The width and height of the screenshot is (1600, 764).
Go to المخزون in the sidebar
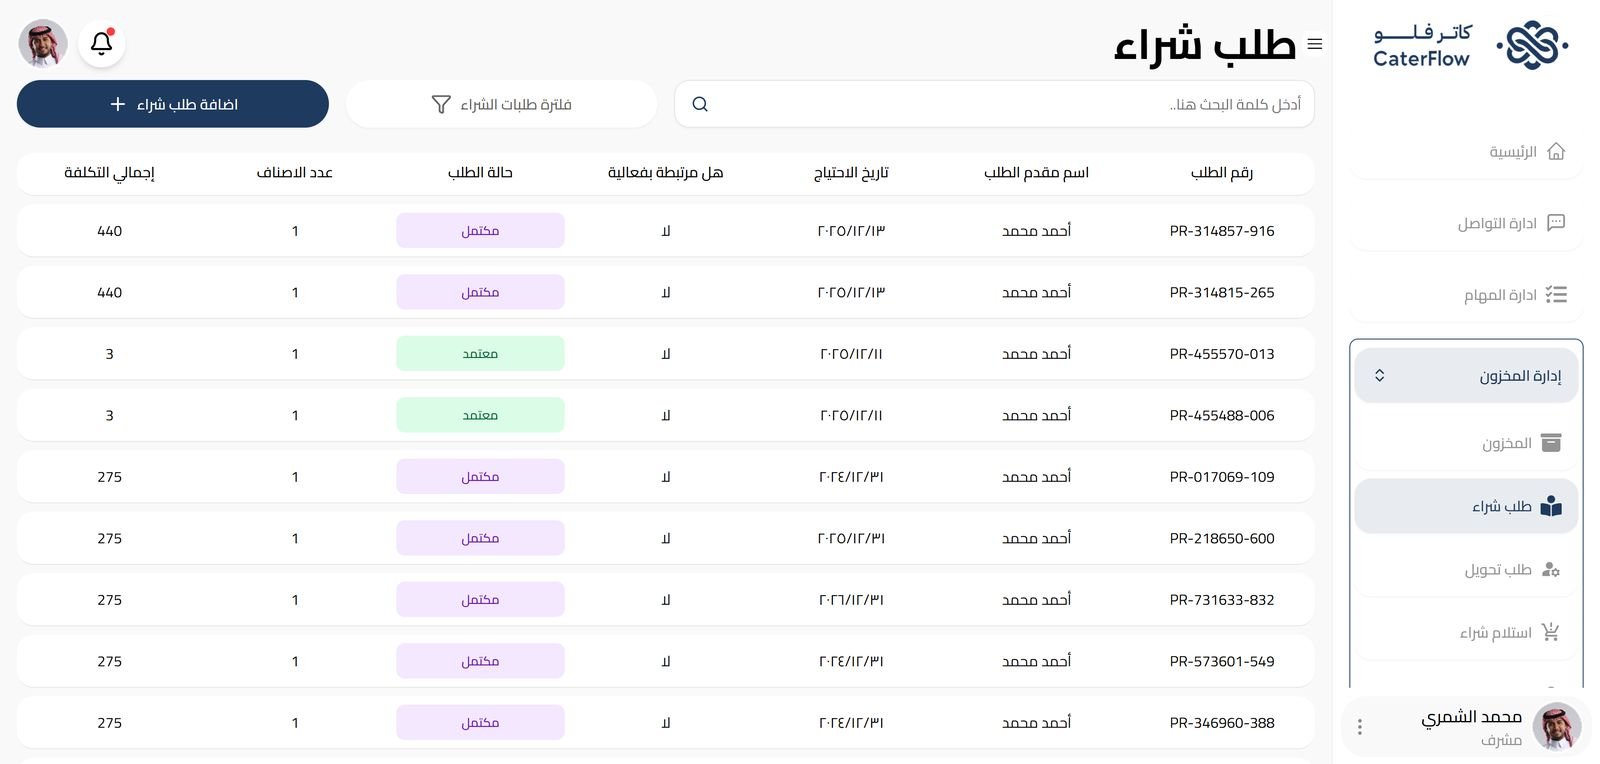tap(1466, 443)
